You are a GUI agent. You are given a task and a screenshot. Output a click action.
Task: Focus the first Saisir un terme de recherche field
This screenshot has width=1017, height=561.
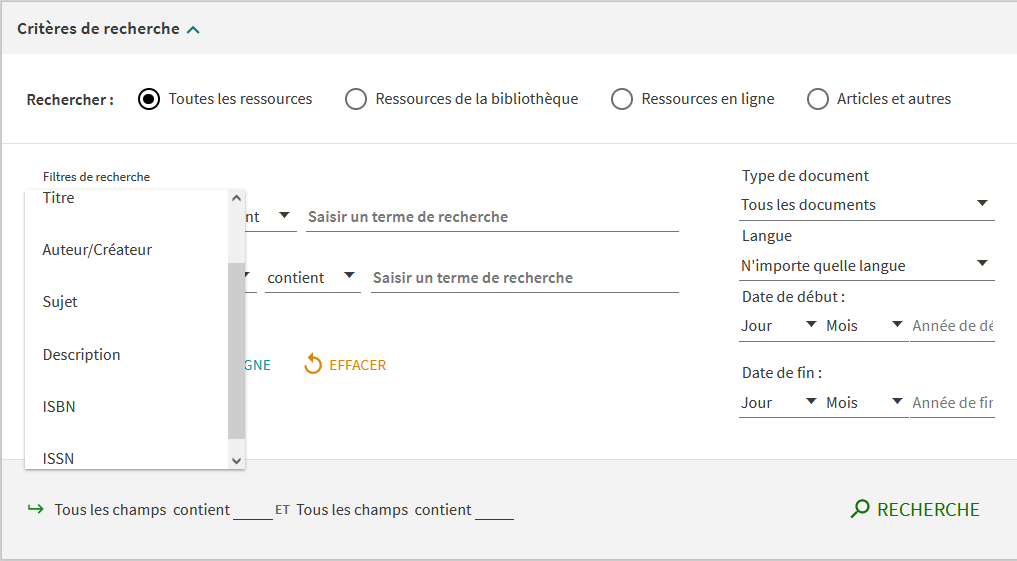(x=492, y=217)
